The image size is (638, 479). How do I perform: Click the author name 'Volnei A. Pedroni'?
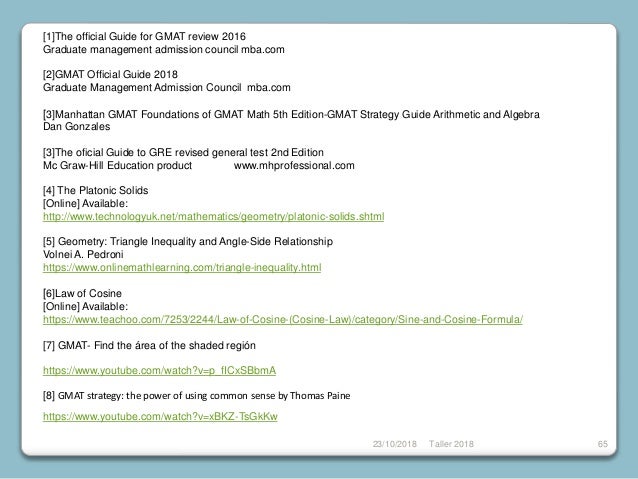(x=83, y=255)
